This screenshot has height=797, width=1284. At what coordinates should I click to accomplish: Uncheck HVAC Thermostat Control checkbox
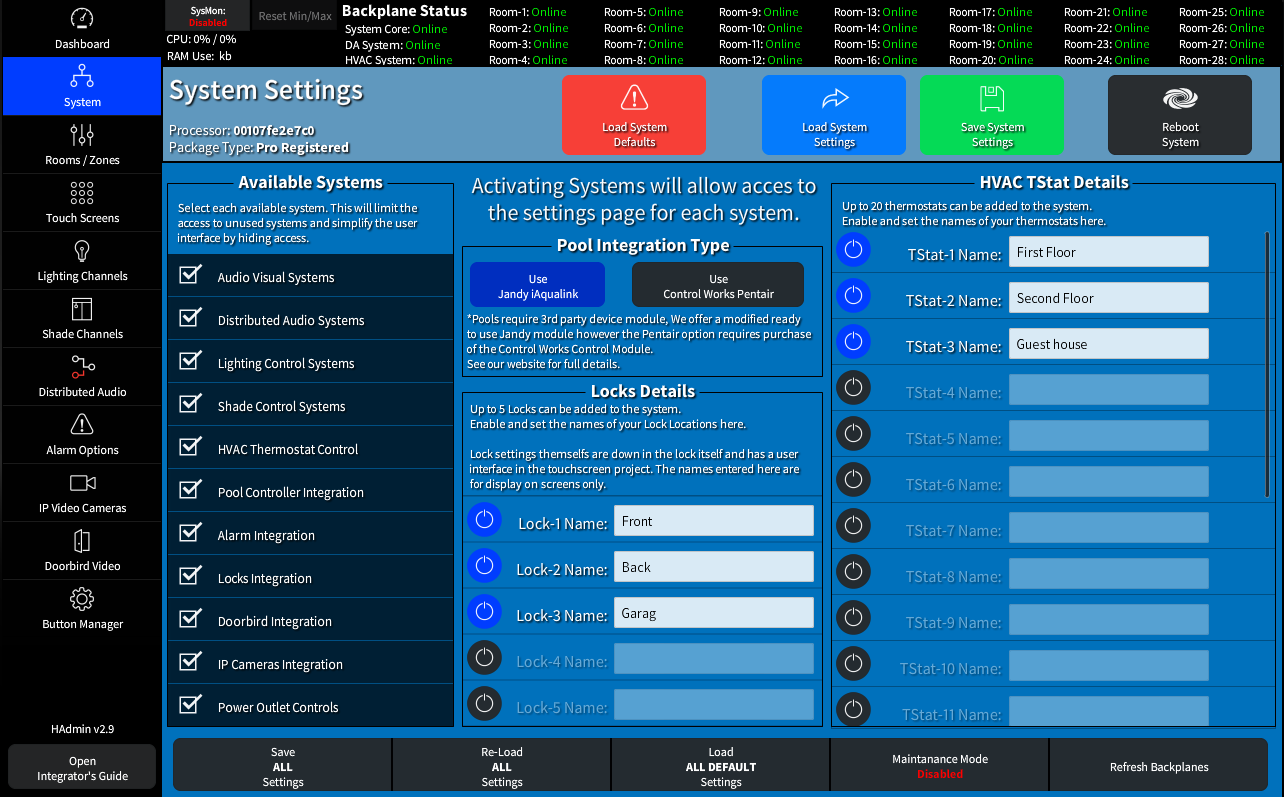[190, 447]
